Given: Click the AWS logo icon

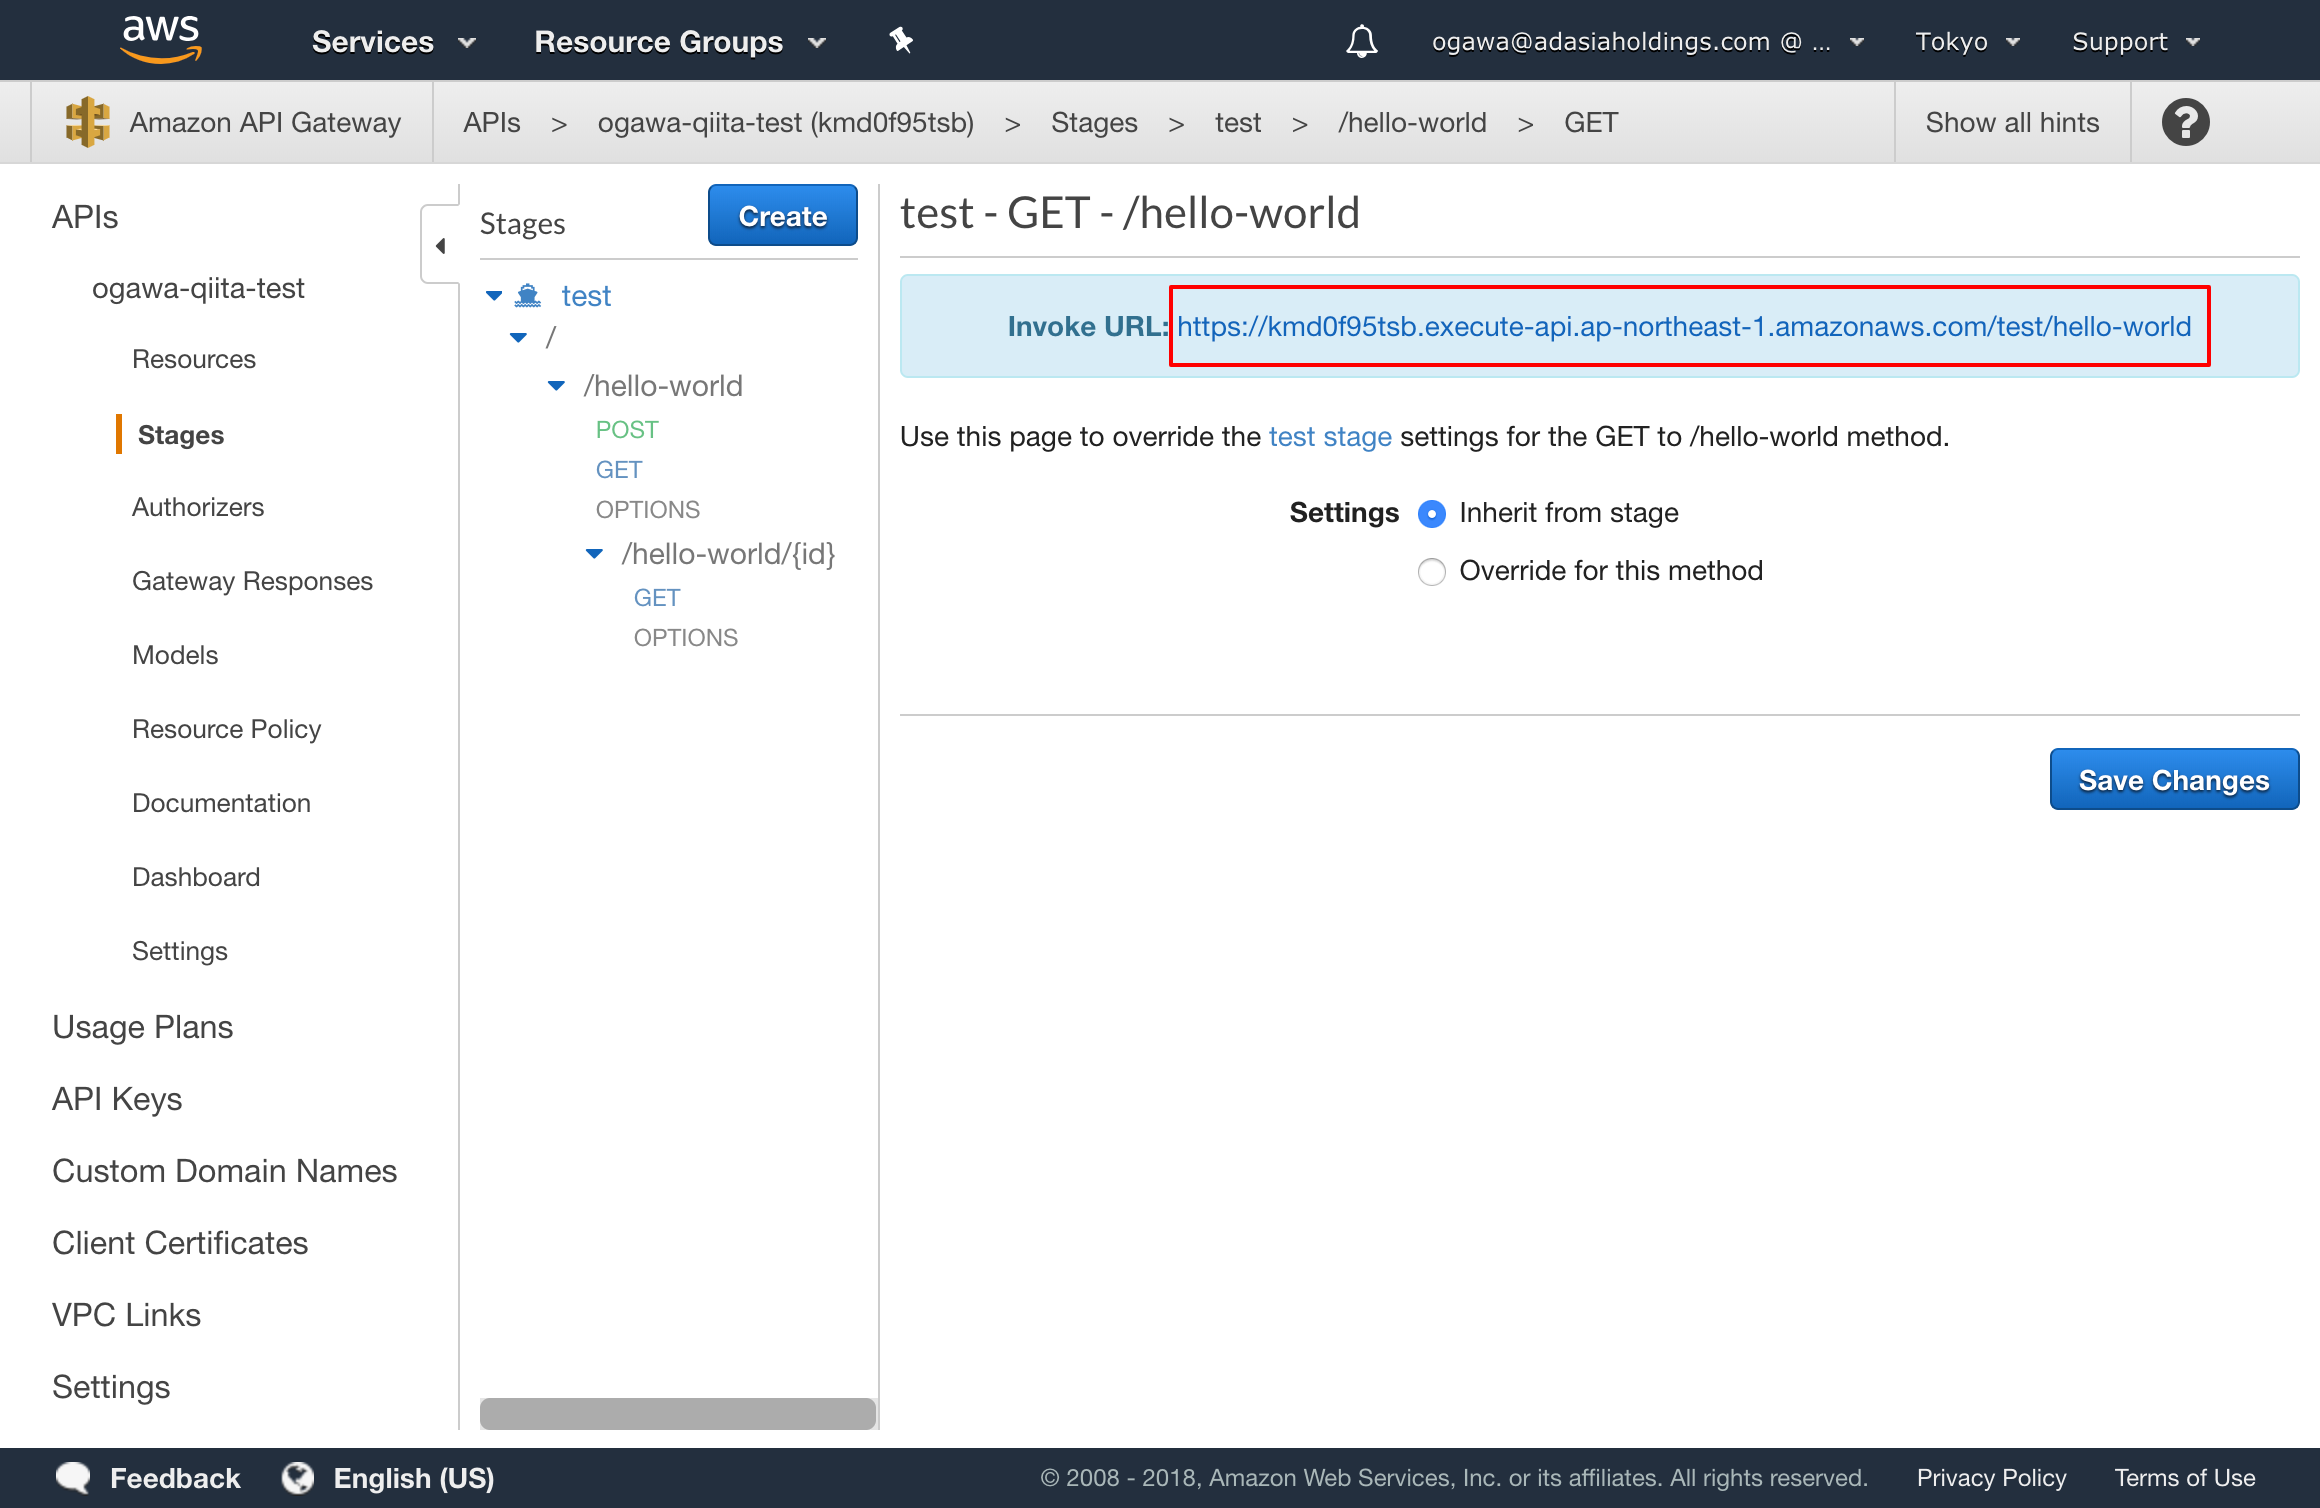Looking at the screenshot, I should coord(160,40).
